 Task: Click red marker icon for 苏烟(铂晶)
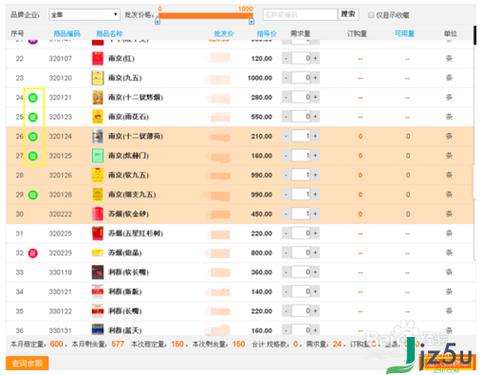pos(33,253)
